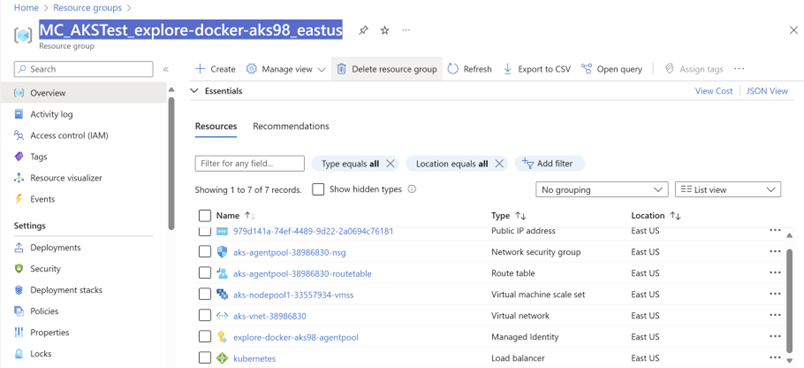Go to the Home breadcrumb

[x=26, y=8]
